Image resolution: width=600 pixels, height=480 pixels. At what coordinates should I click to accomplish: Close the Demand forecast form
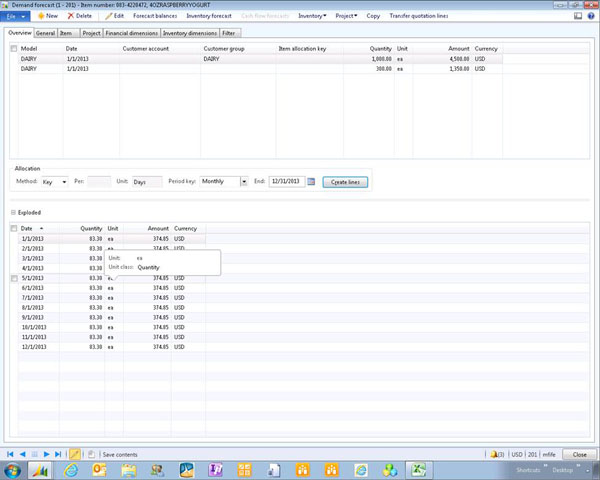point(579,454)
